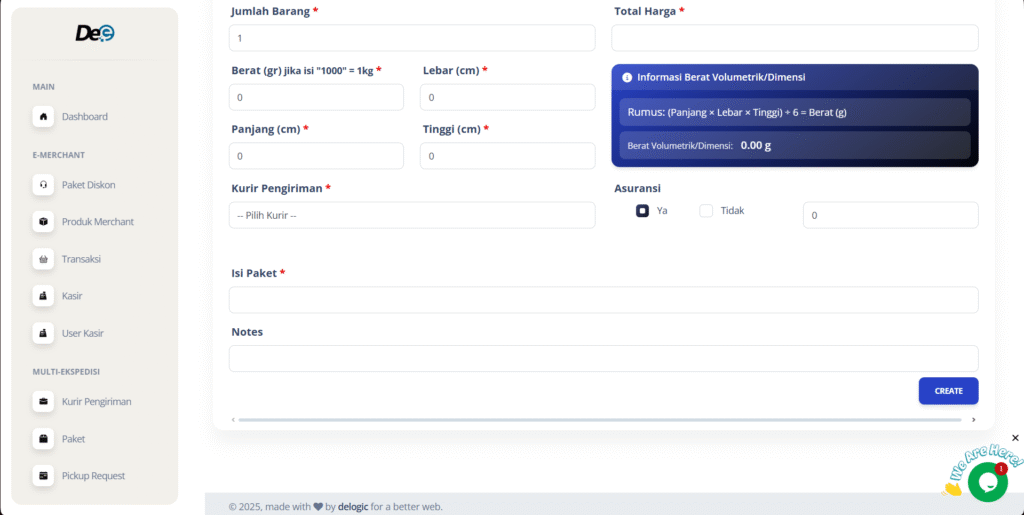Click the Pickup Request icon
Screen dimensions: 1024x515
43,476
